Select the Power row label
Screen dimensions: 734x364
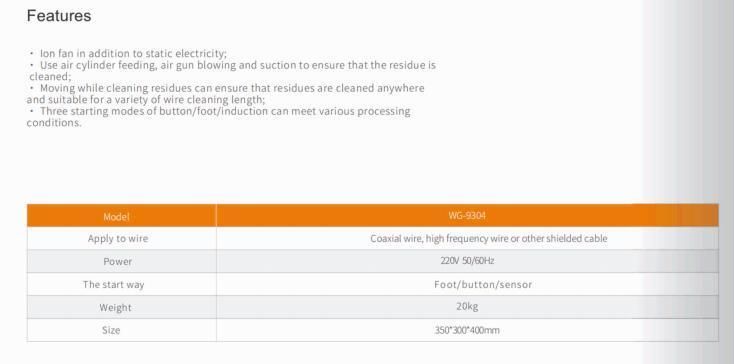117,262
